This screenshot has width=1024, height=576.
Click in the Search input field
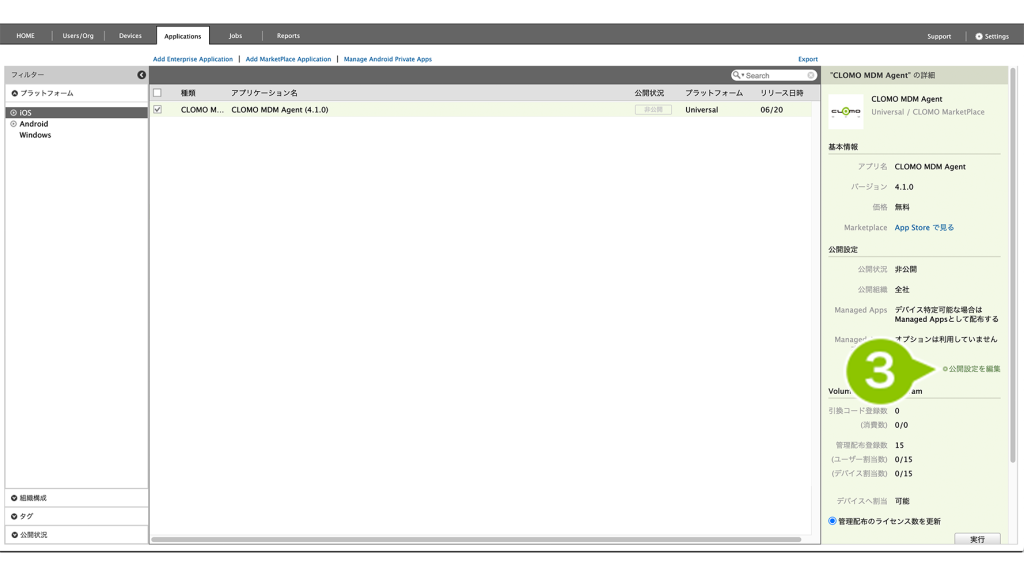click(x=775, y=76)
